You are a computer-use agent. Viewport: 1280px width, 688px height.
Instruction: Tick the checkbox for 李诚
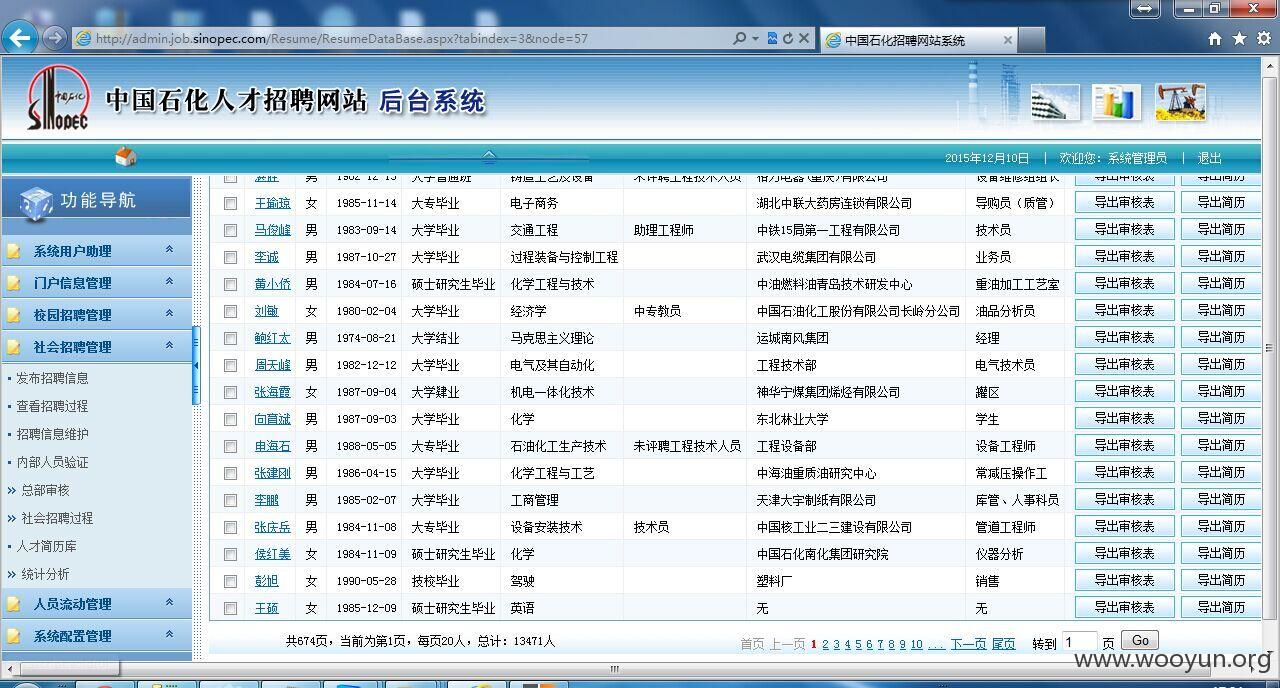click(x=231, y=257)
